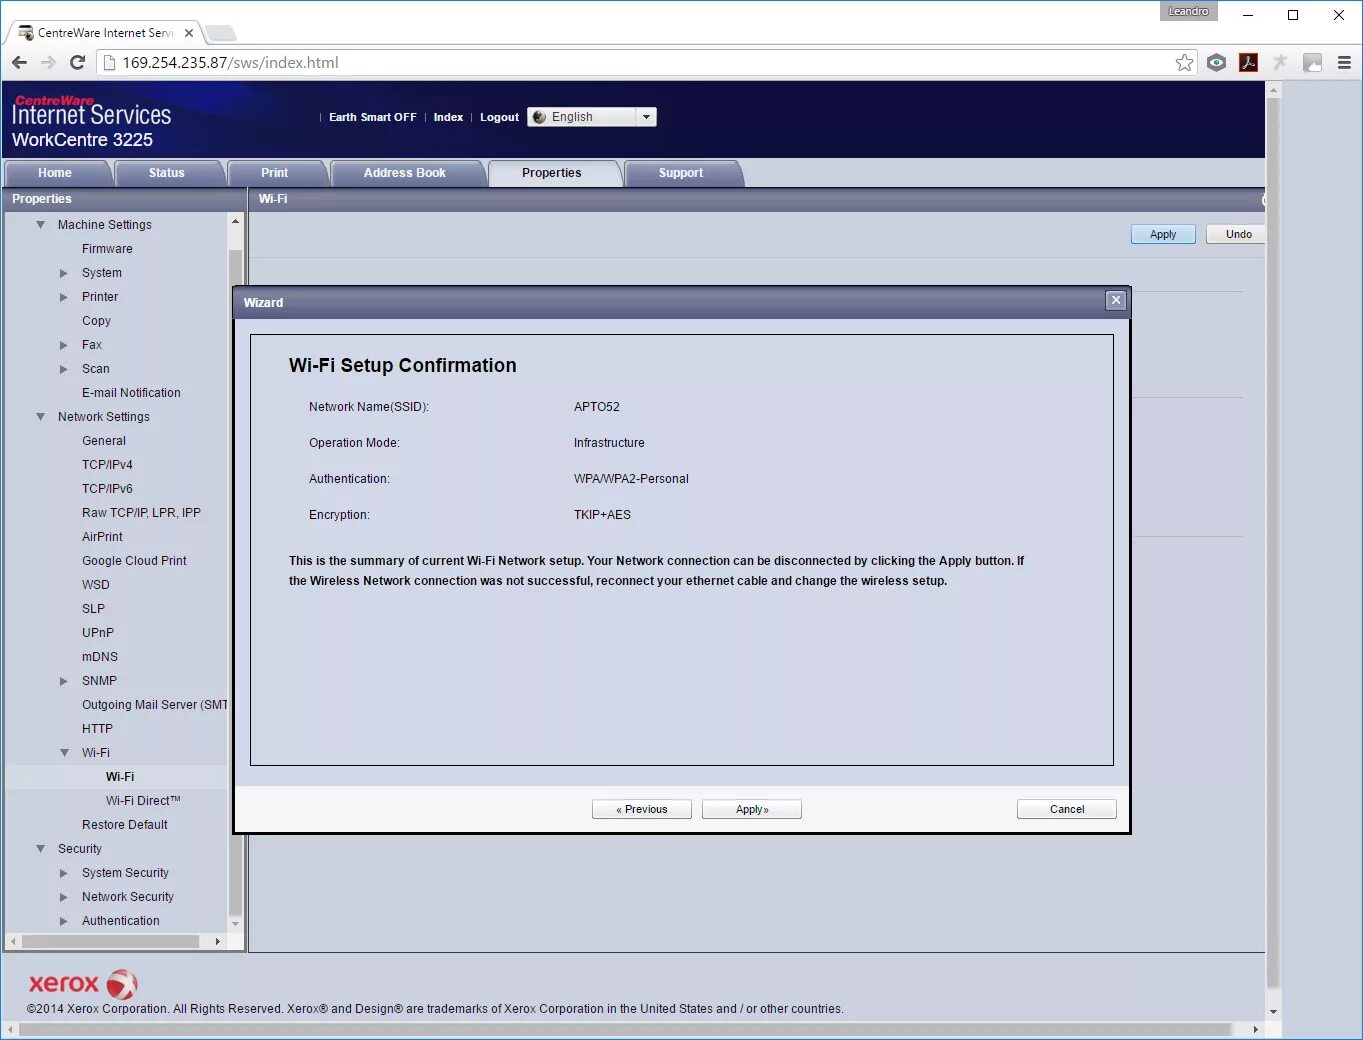Click the page bottom horizontal scrollbar

625,1029
